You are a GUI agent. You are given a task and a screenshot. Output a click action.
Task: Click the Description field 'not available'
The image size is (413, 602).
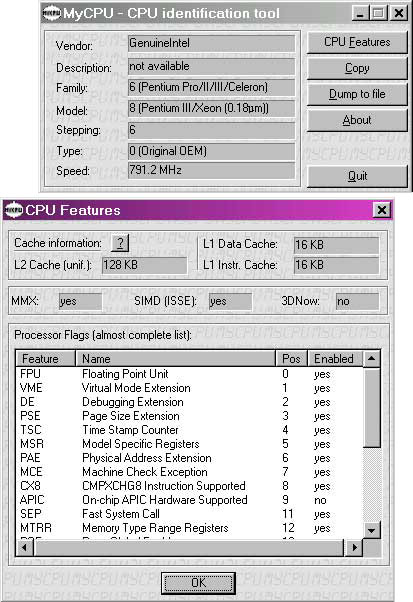click(x=211, y=66)
